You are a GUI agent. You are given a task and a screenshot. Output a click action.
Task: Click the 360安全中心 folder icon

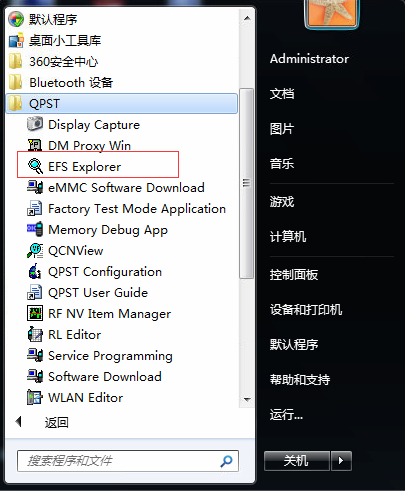(x=16, y=61)
